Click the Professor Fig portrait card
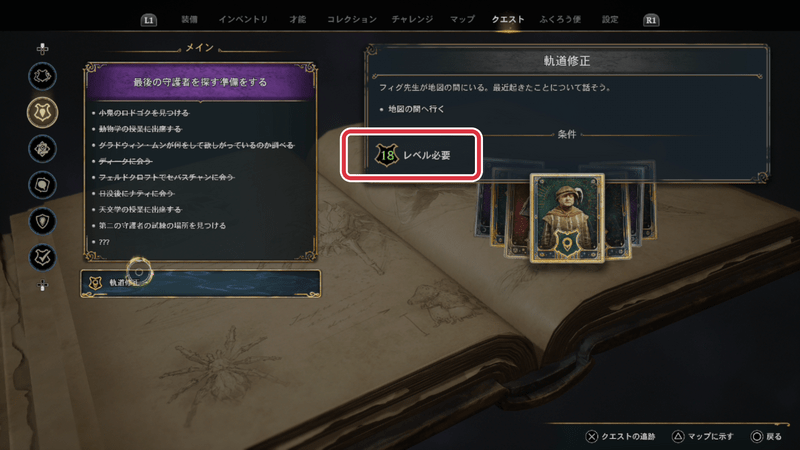This screenshot has height=450, width=800. click(x=567, y=218)
